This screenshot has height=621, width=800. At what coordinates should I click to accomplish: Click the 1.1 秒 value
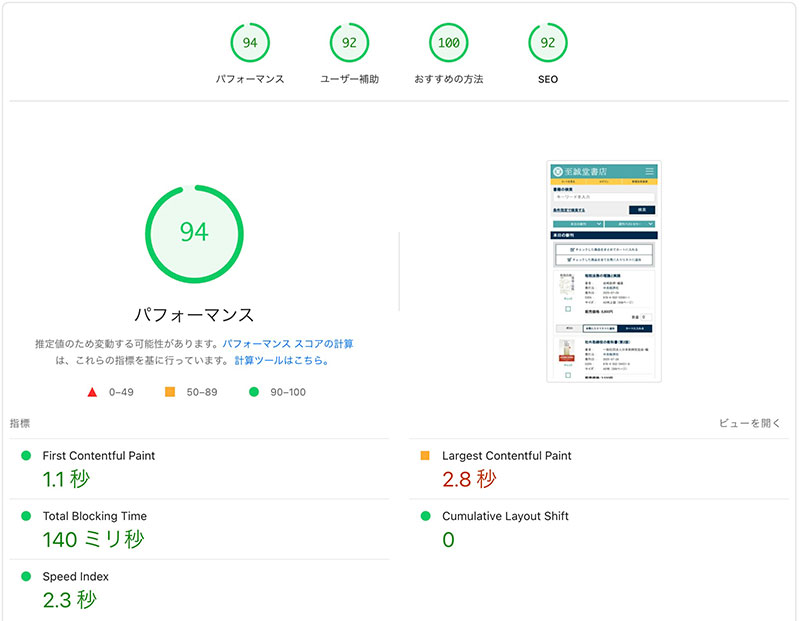pyautogui.click(x=66, y=479)
